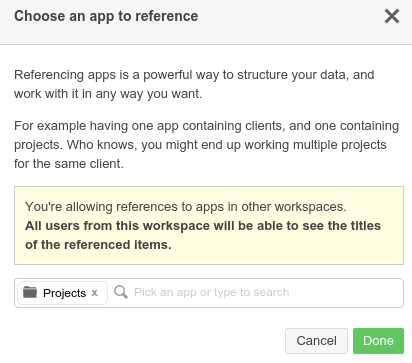Viewport: 412px width, 363px height.
Task: Confirm selection with the Done button
Action: click(x=378, y=341)
